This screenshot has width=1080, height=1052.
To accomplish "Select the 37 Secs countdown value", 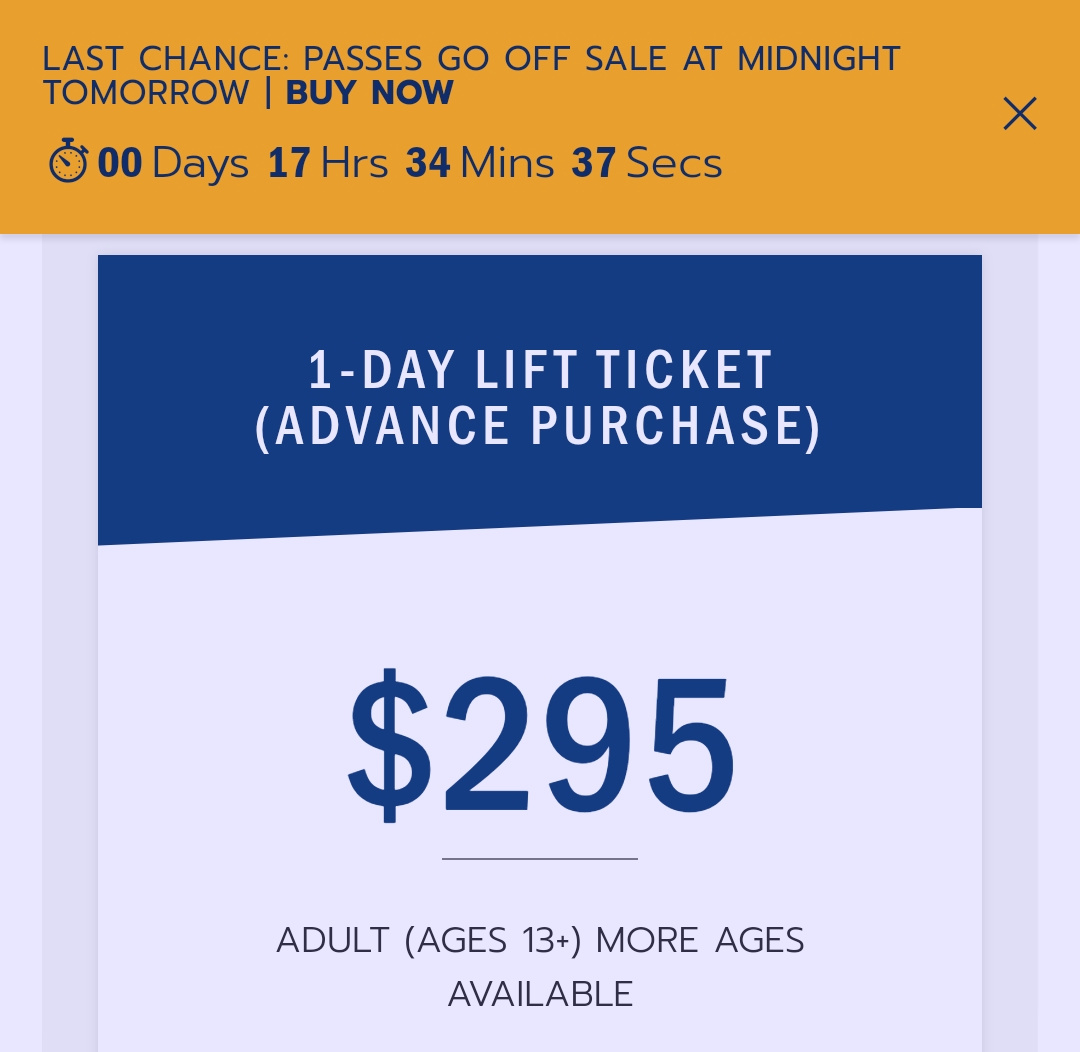I will [647, 163].
